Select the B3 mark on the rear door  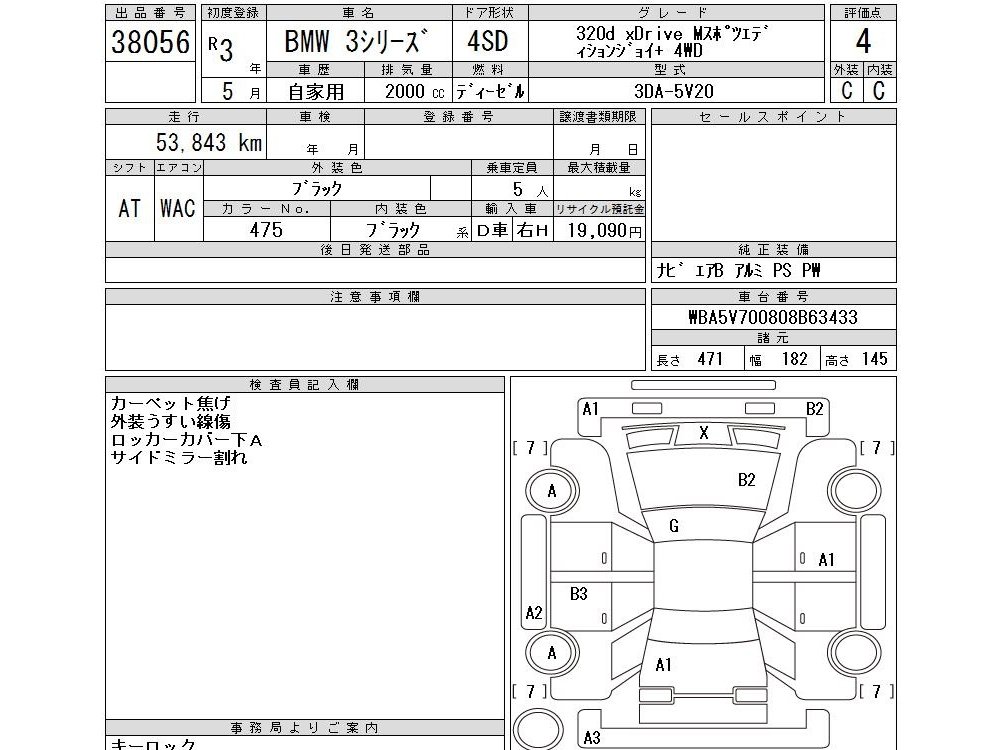pyautogui.click(x=578, y=594)
